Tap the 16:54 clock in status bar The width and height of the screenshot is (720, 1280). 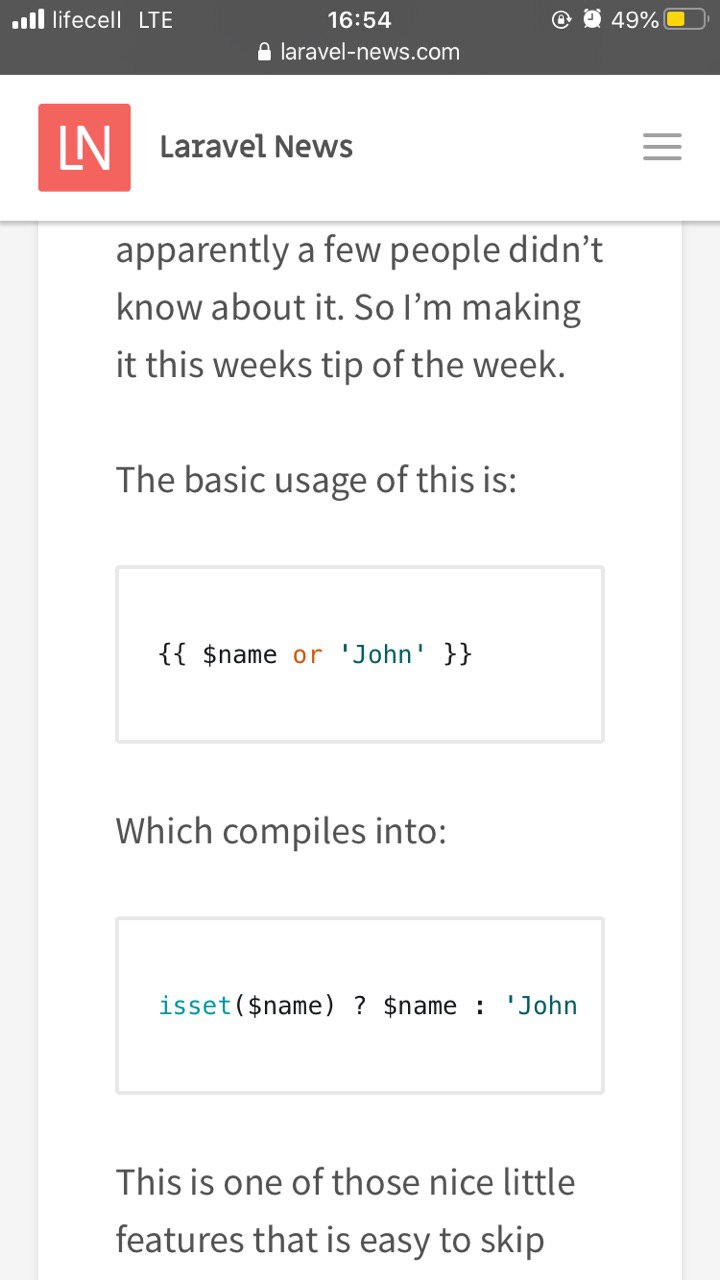pos(359,19)
